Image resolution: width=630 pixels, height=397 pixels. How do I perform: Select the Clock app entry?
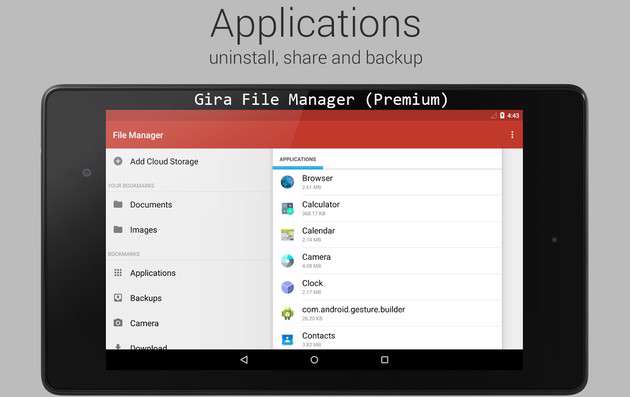387,287
